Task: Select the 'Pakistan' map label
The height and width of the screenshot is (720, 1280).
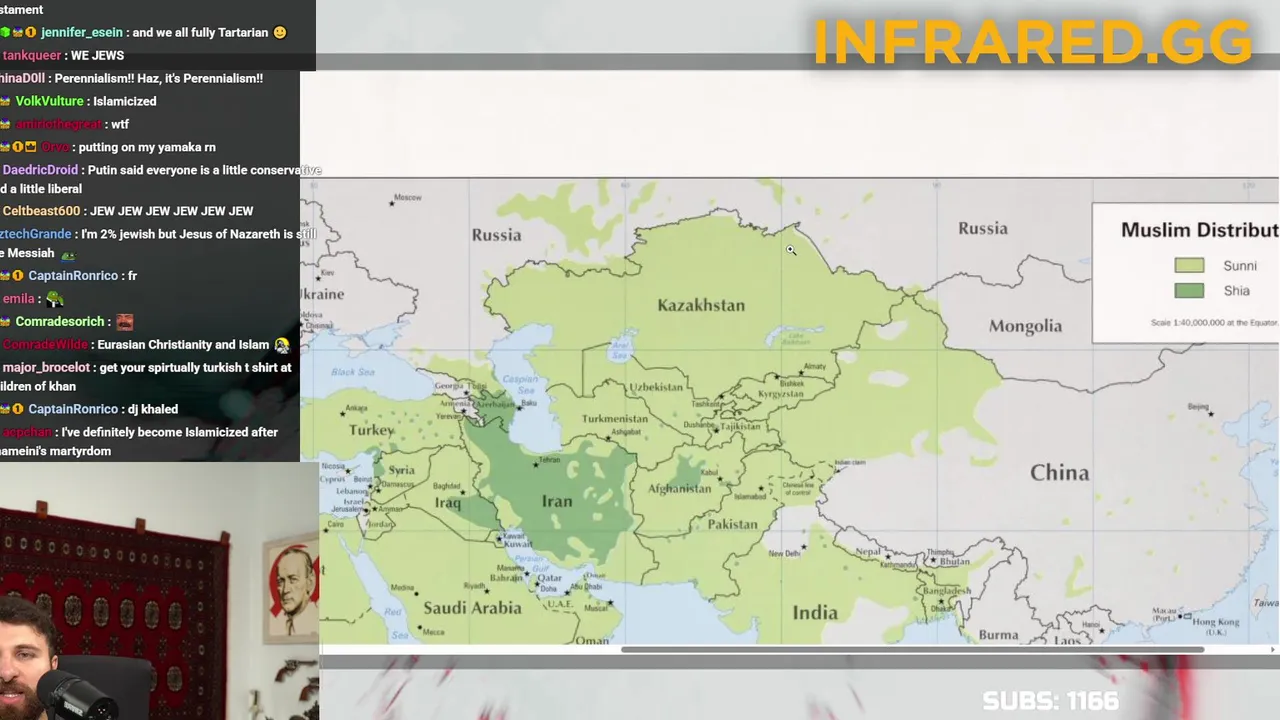Action: click(733, 524)
